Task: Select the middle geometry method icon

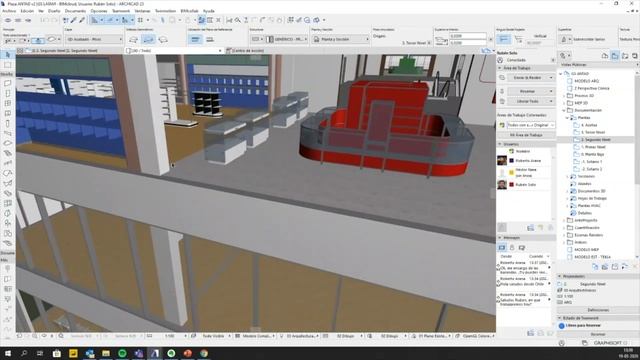Action: coord(148,39)
